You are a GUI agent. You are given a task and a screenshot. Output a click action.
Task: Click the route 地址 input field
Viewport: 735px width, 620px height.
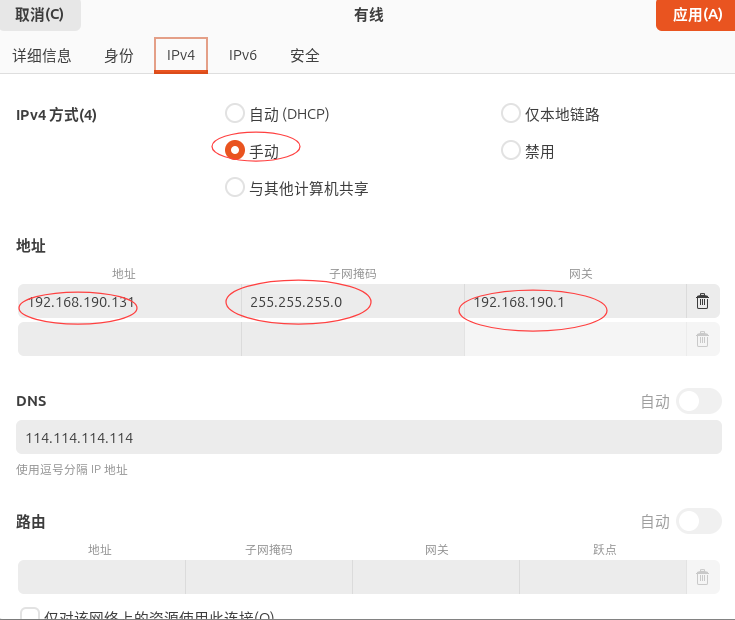pyautogui.click(x=102, y=577)
